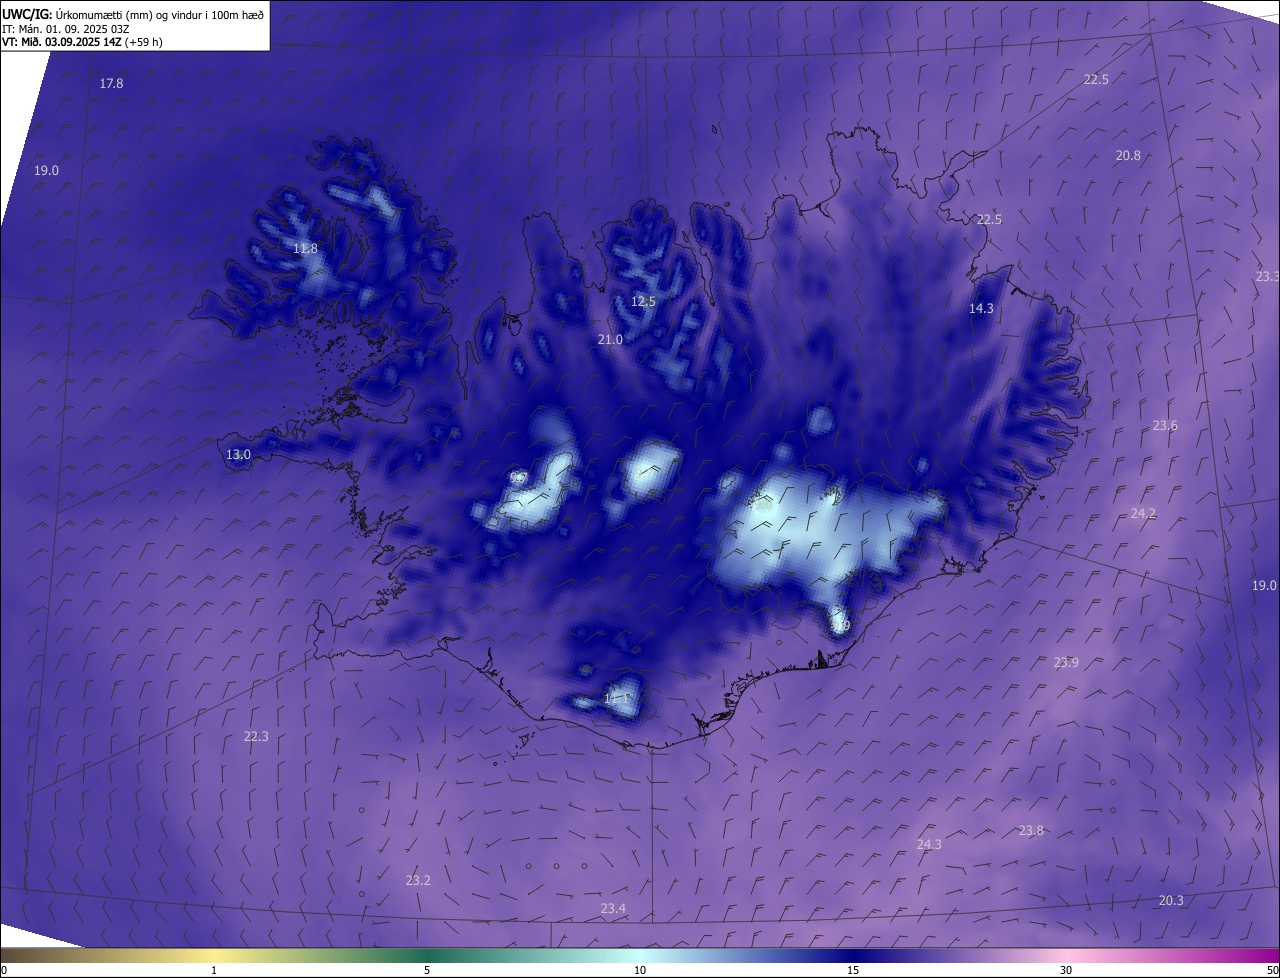Click the title 'Úrkomumætti (mm) og vindur í 100m hæð'
Viewport: 1280px width, 978px height.
coord(160,14)
